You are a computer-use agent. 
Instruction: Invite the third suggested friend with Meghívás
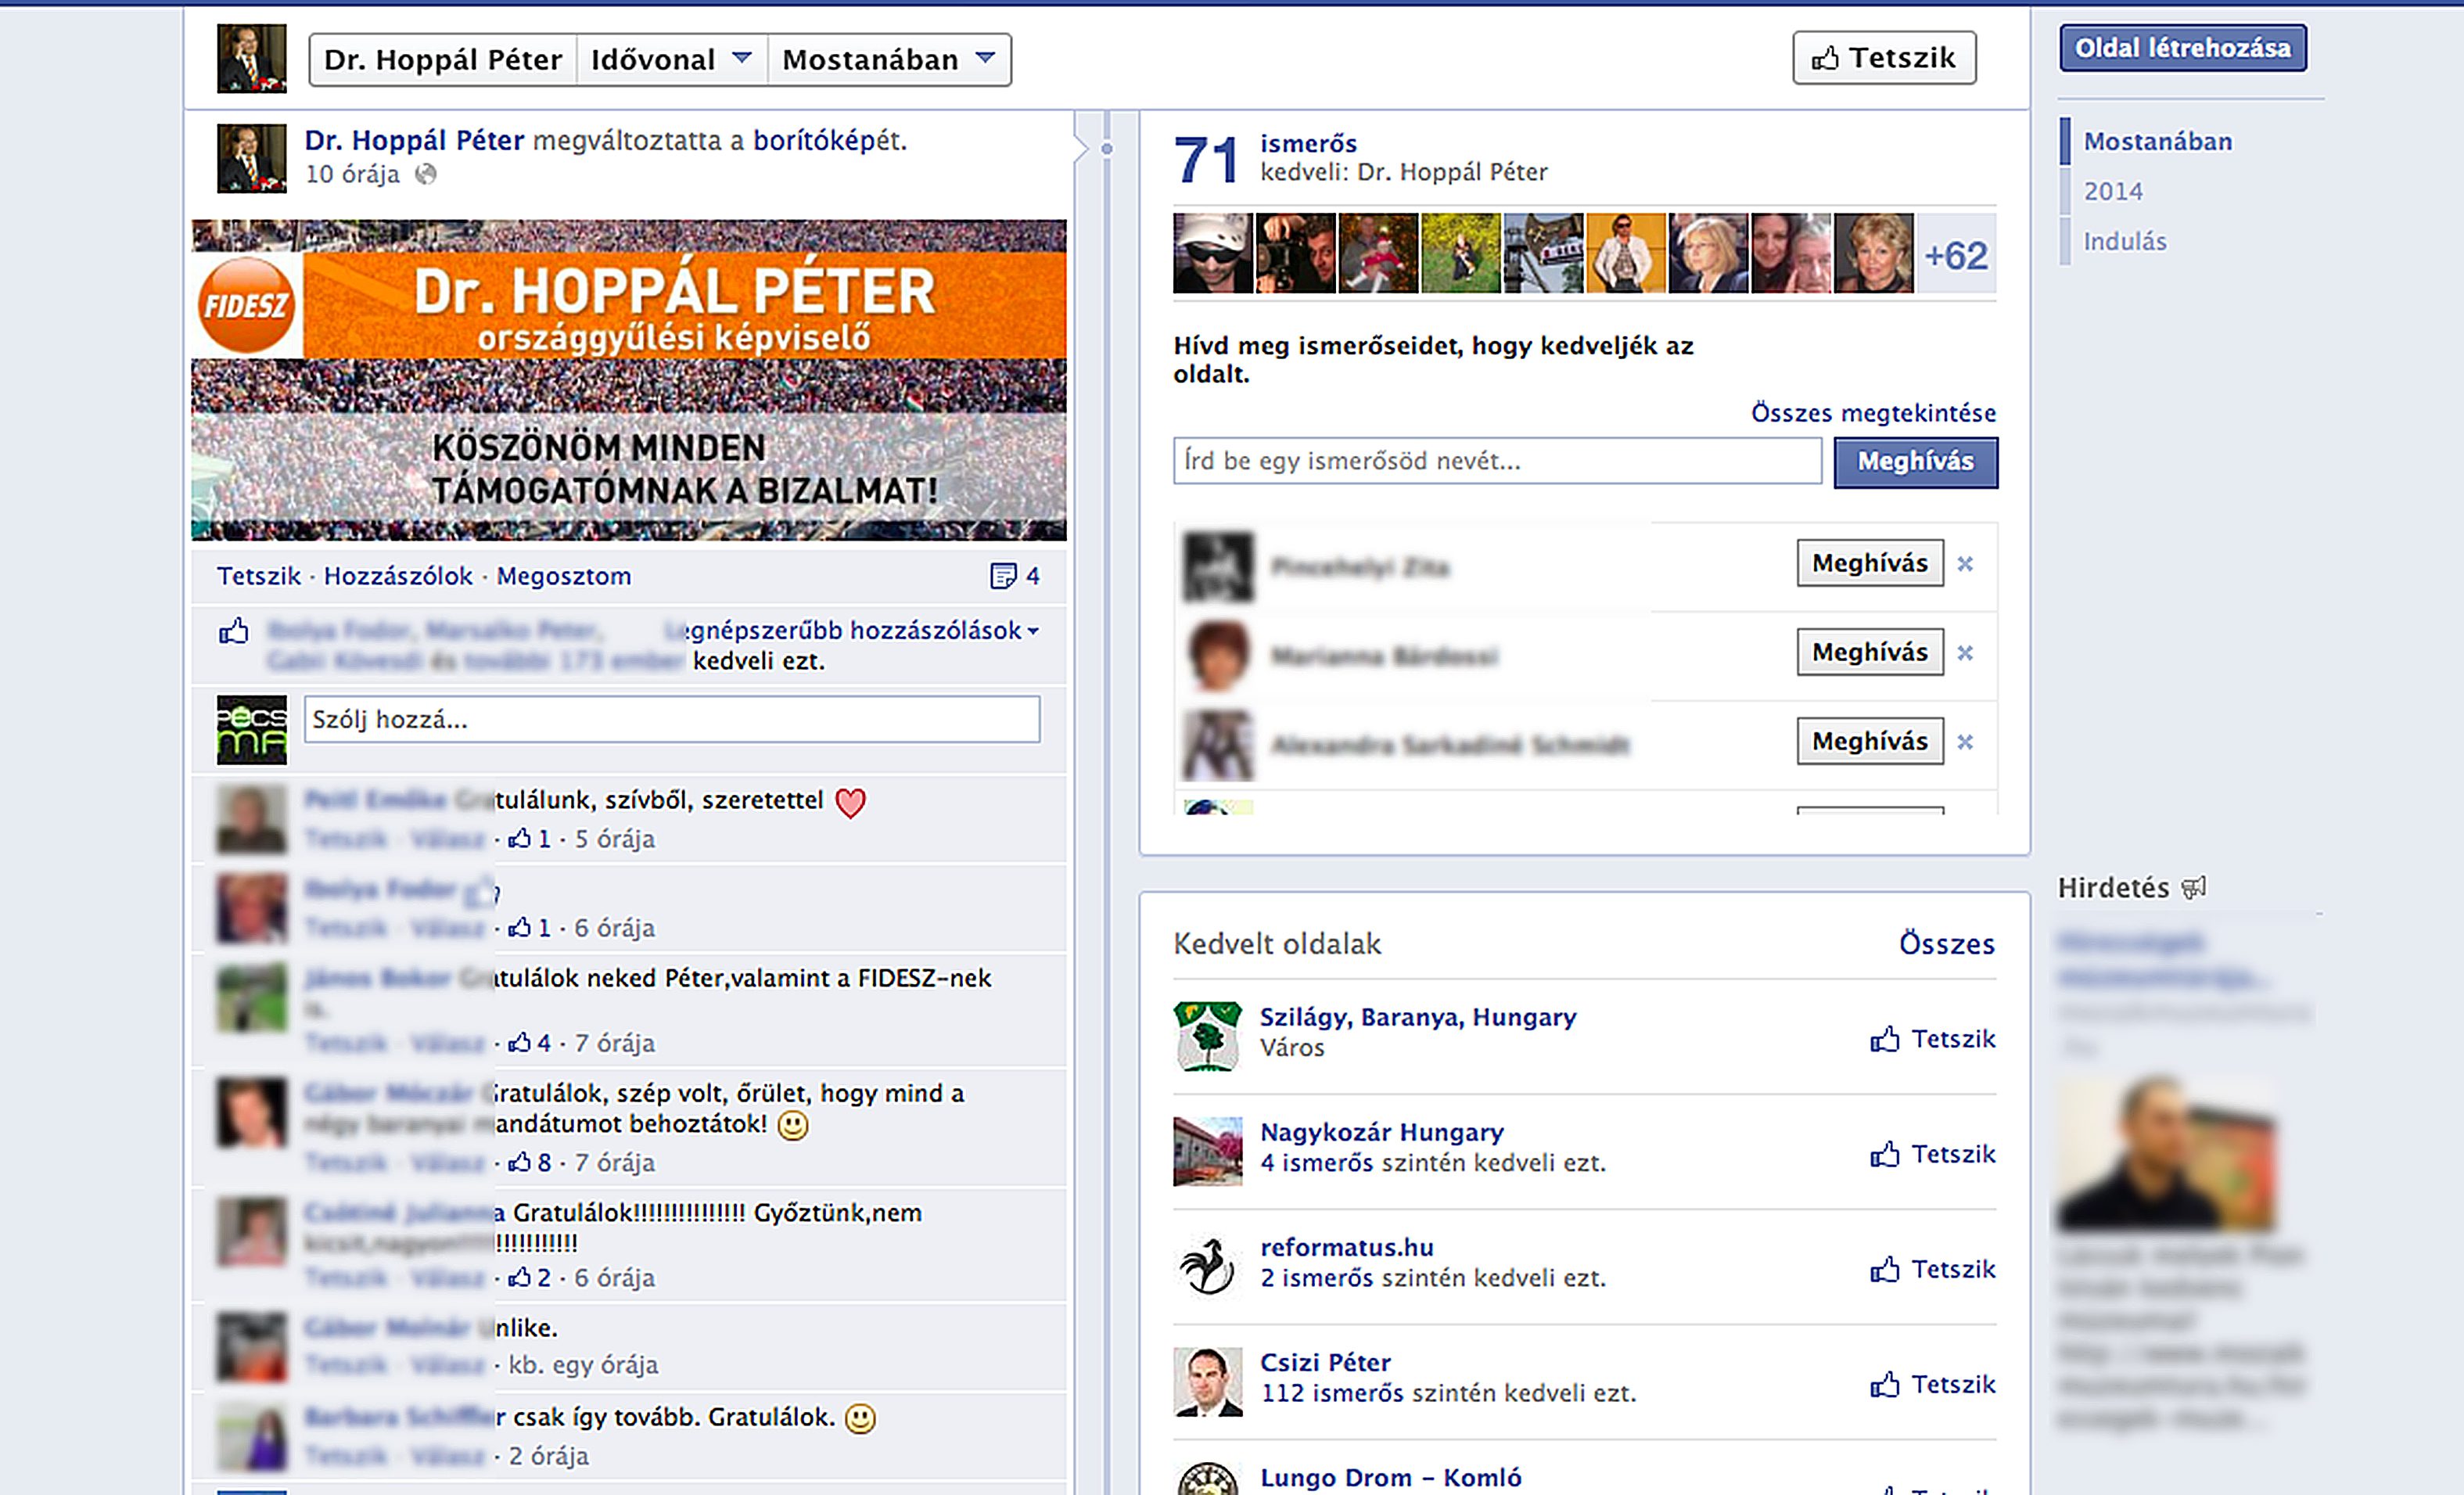click(1870, 741)
